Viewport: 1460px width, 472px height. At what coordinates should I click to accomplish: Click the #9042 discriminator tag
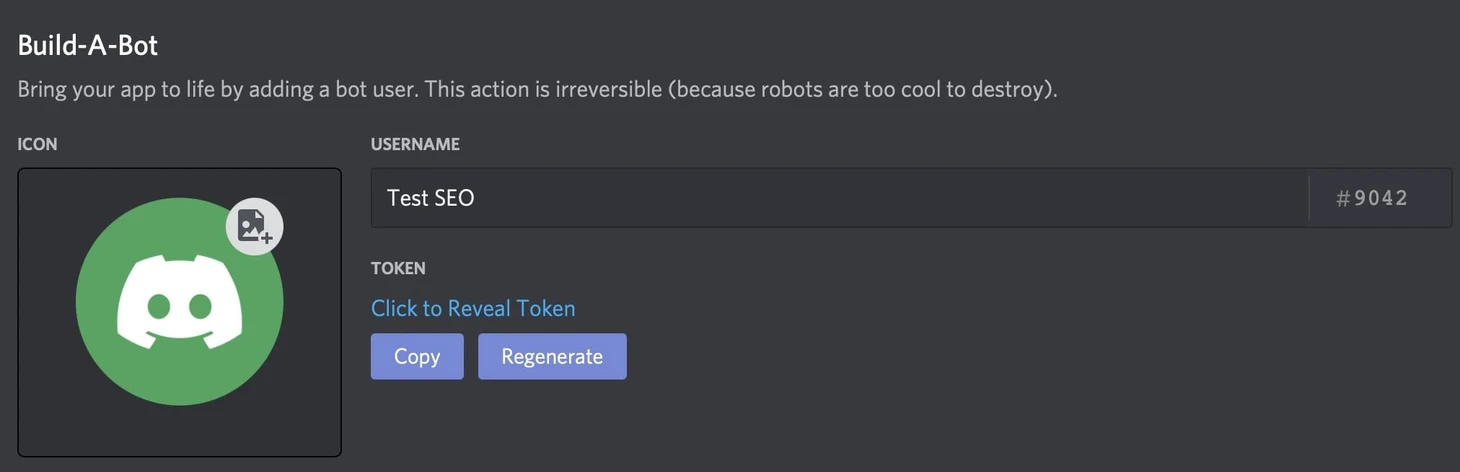click(x=1372, y=198)
